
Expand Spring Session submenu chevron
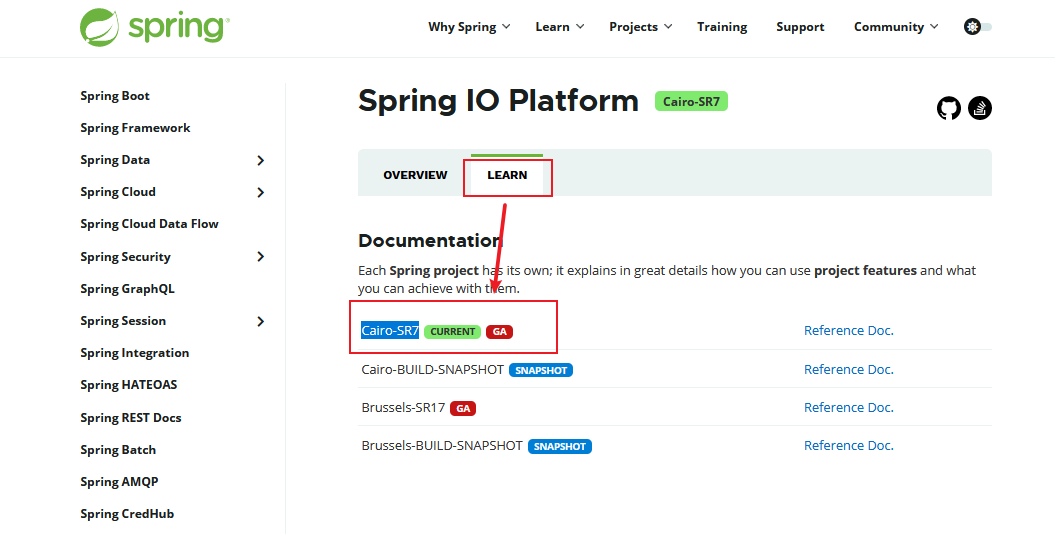click(x=261, y=321)
